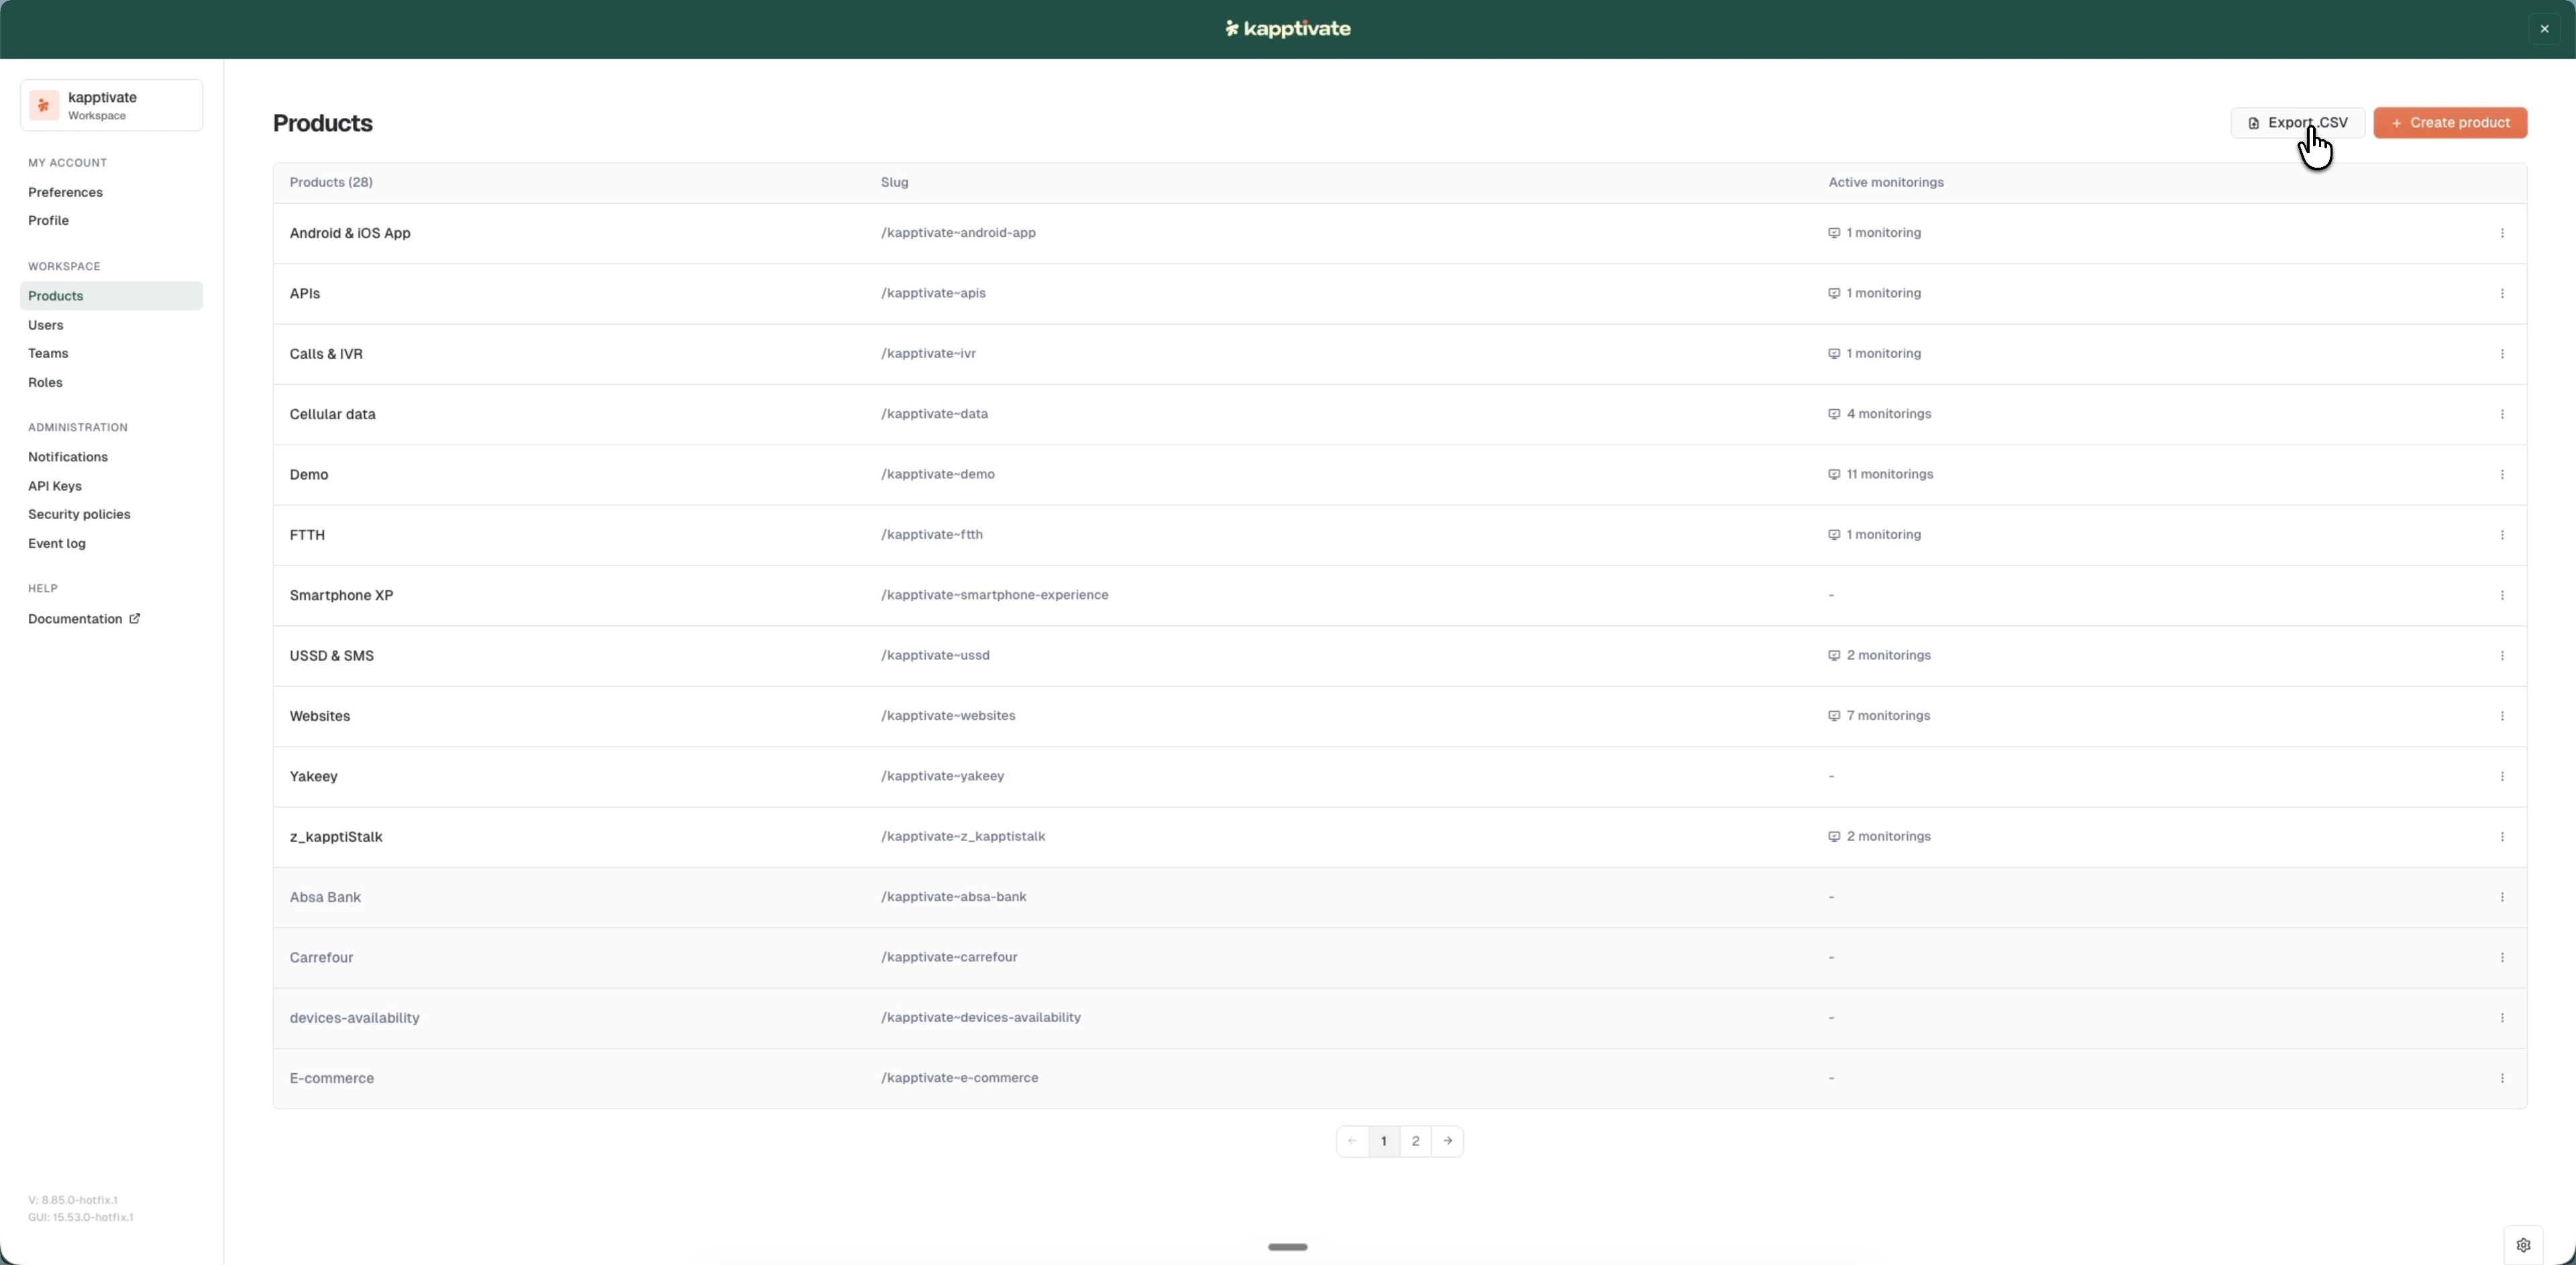Open the FTTH product row
The height and width of the screenshot is (1265, 2576).
point(1399,535)
